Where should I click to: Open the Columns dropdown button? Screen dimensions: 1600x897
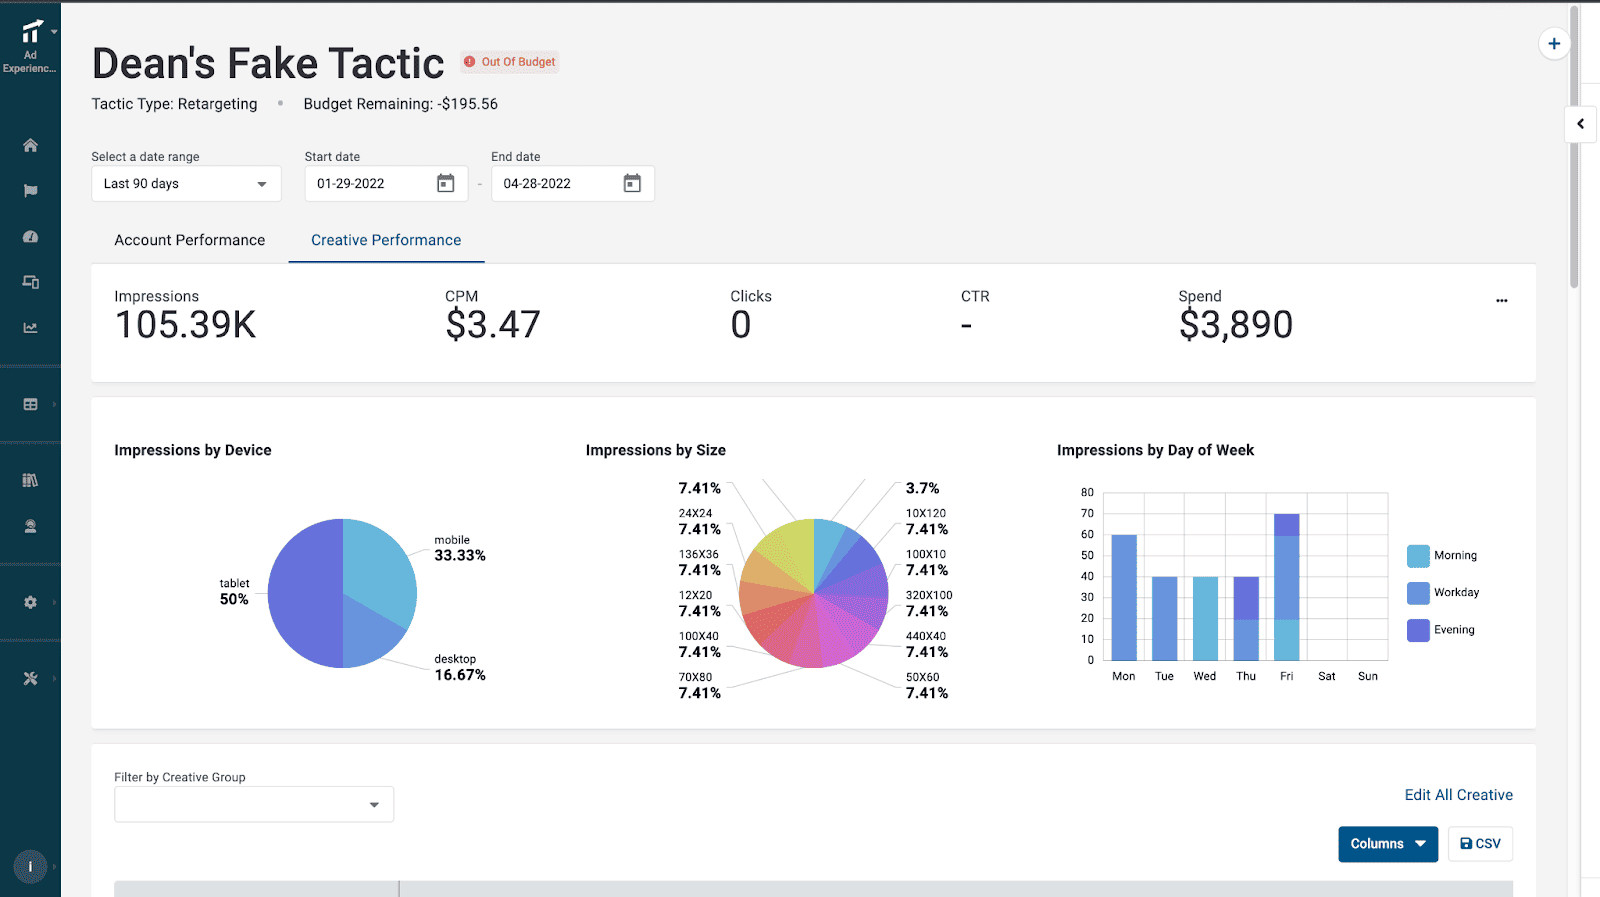coord(1387,844)
